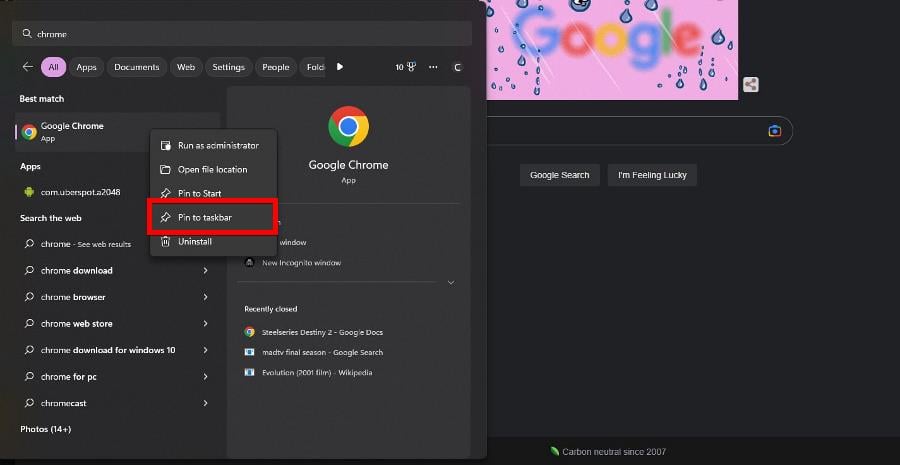This screenshot has height=465, width=900.
Task: Click the rewards trophy points icon
Action: tap(411, 67)
